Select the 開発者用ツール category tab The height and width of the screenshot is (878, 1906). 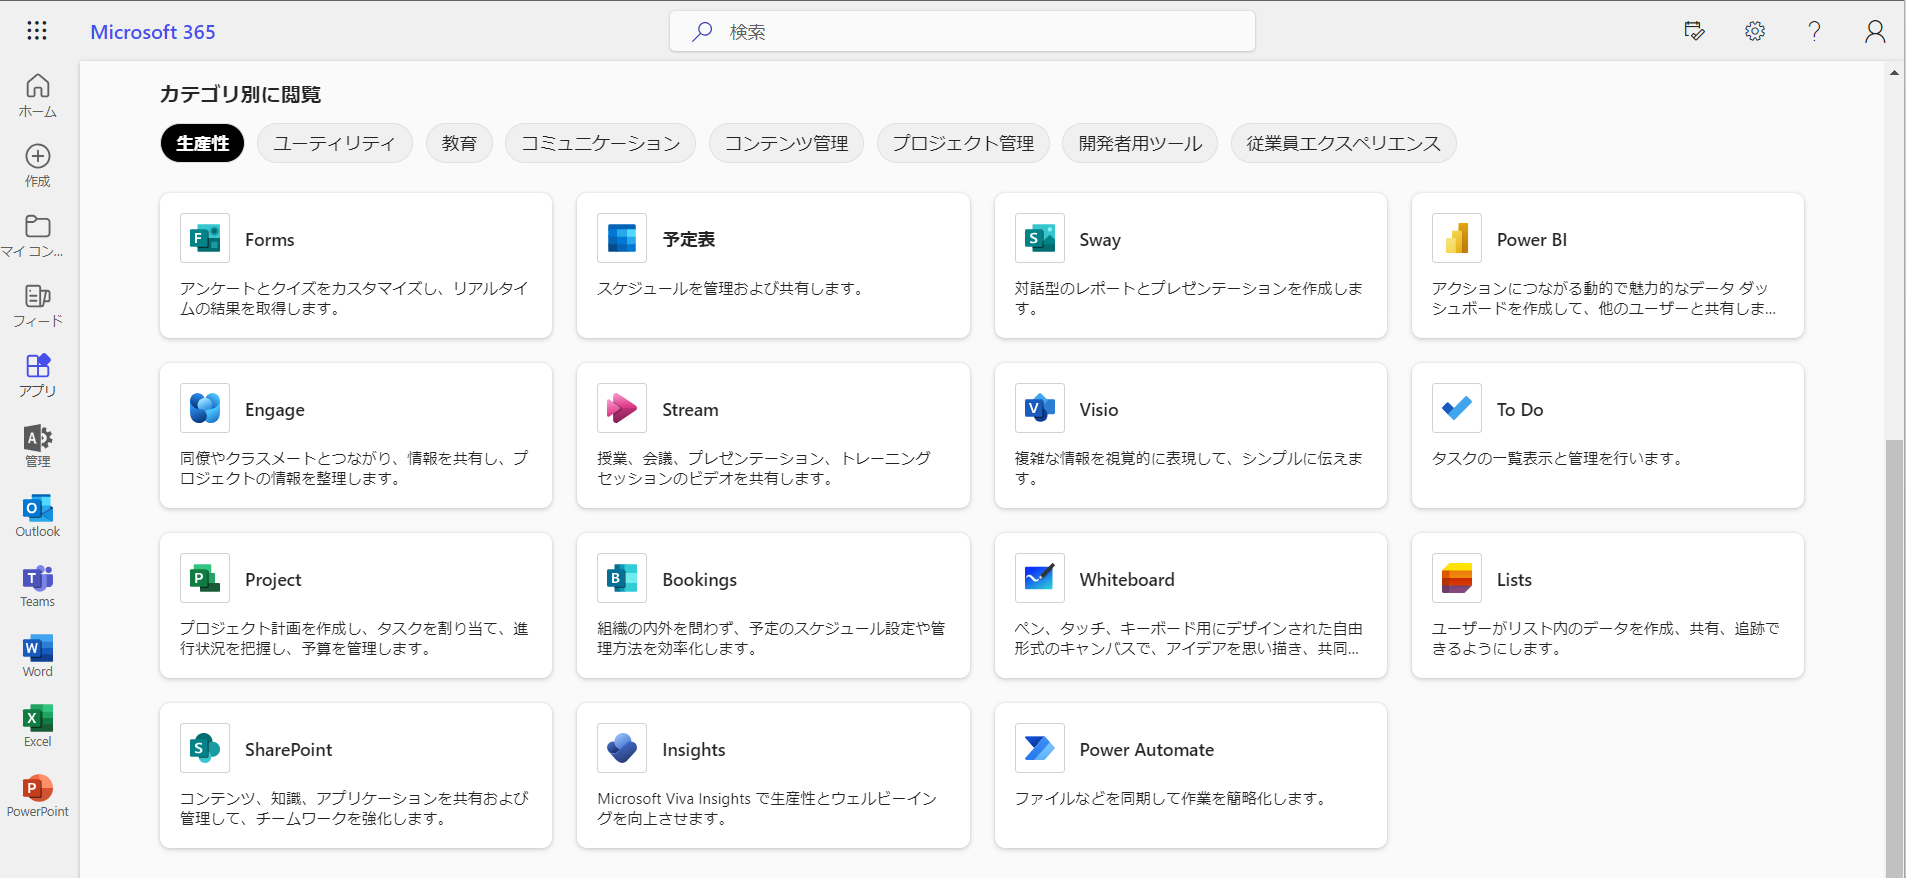point(1140,143)
